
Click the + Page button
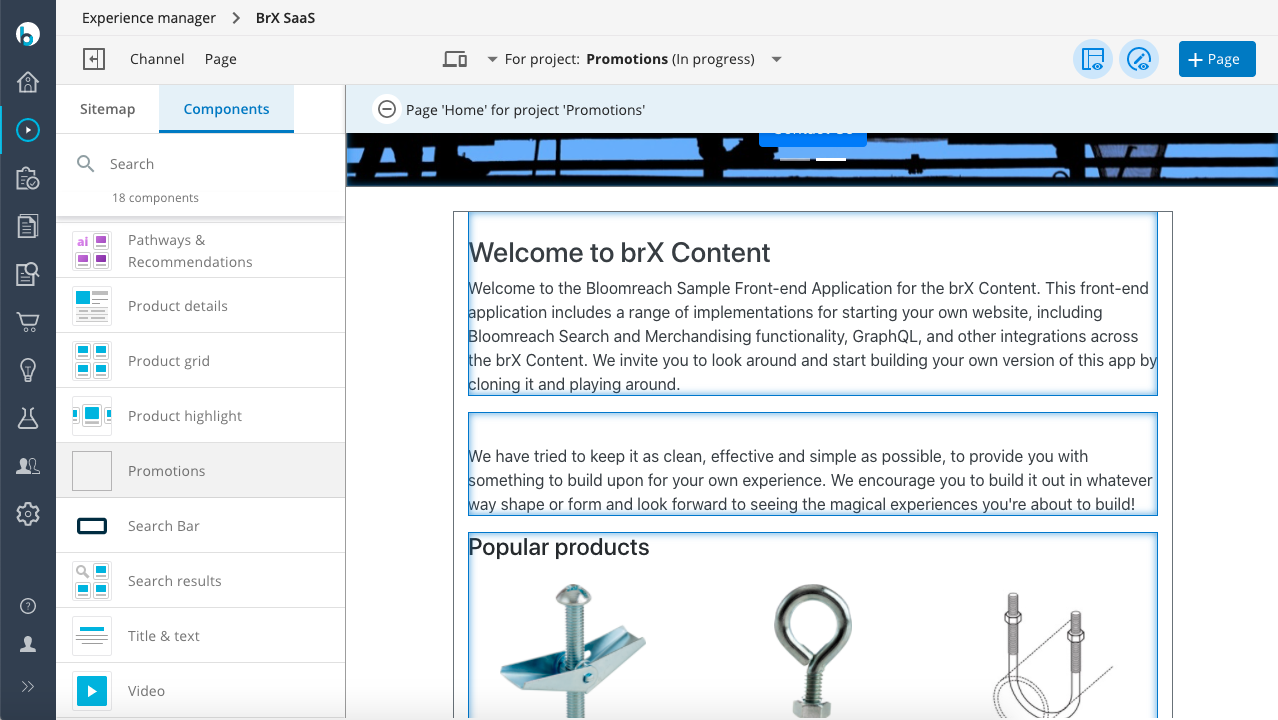pos(1217,59)
